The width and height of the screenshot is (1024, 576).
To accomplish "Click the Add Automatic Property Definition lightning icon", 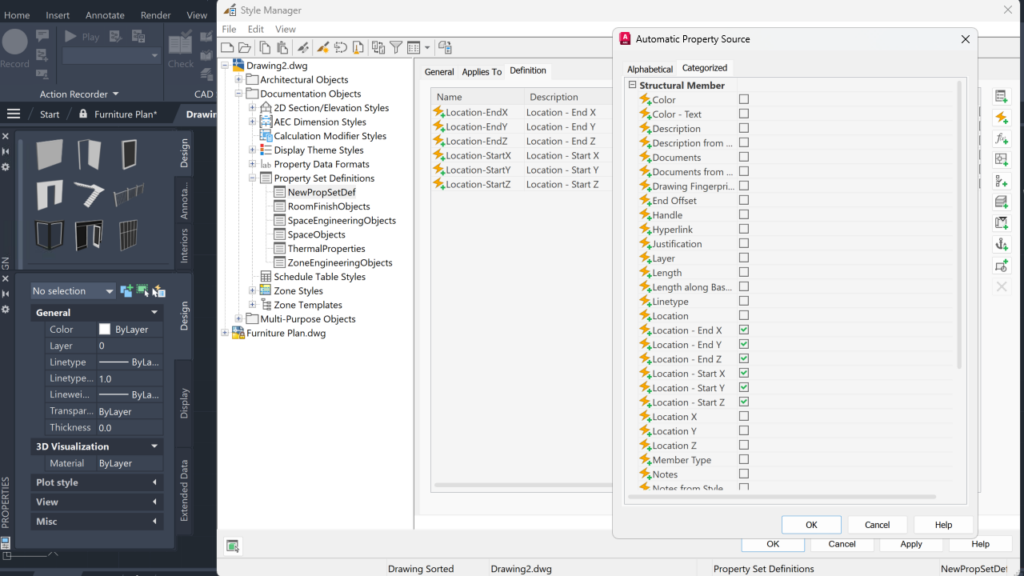I will click(1001, 118).
